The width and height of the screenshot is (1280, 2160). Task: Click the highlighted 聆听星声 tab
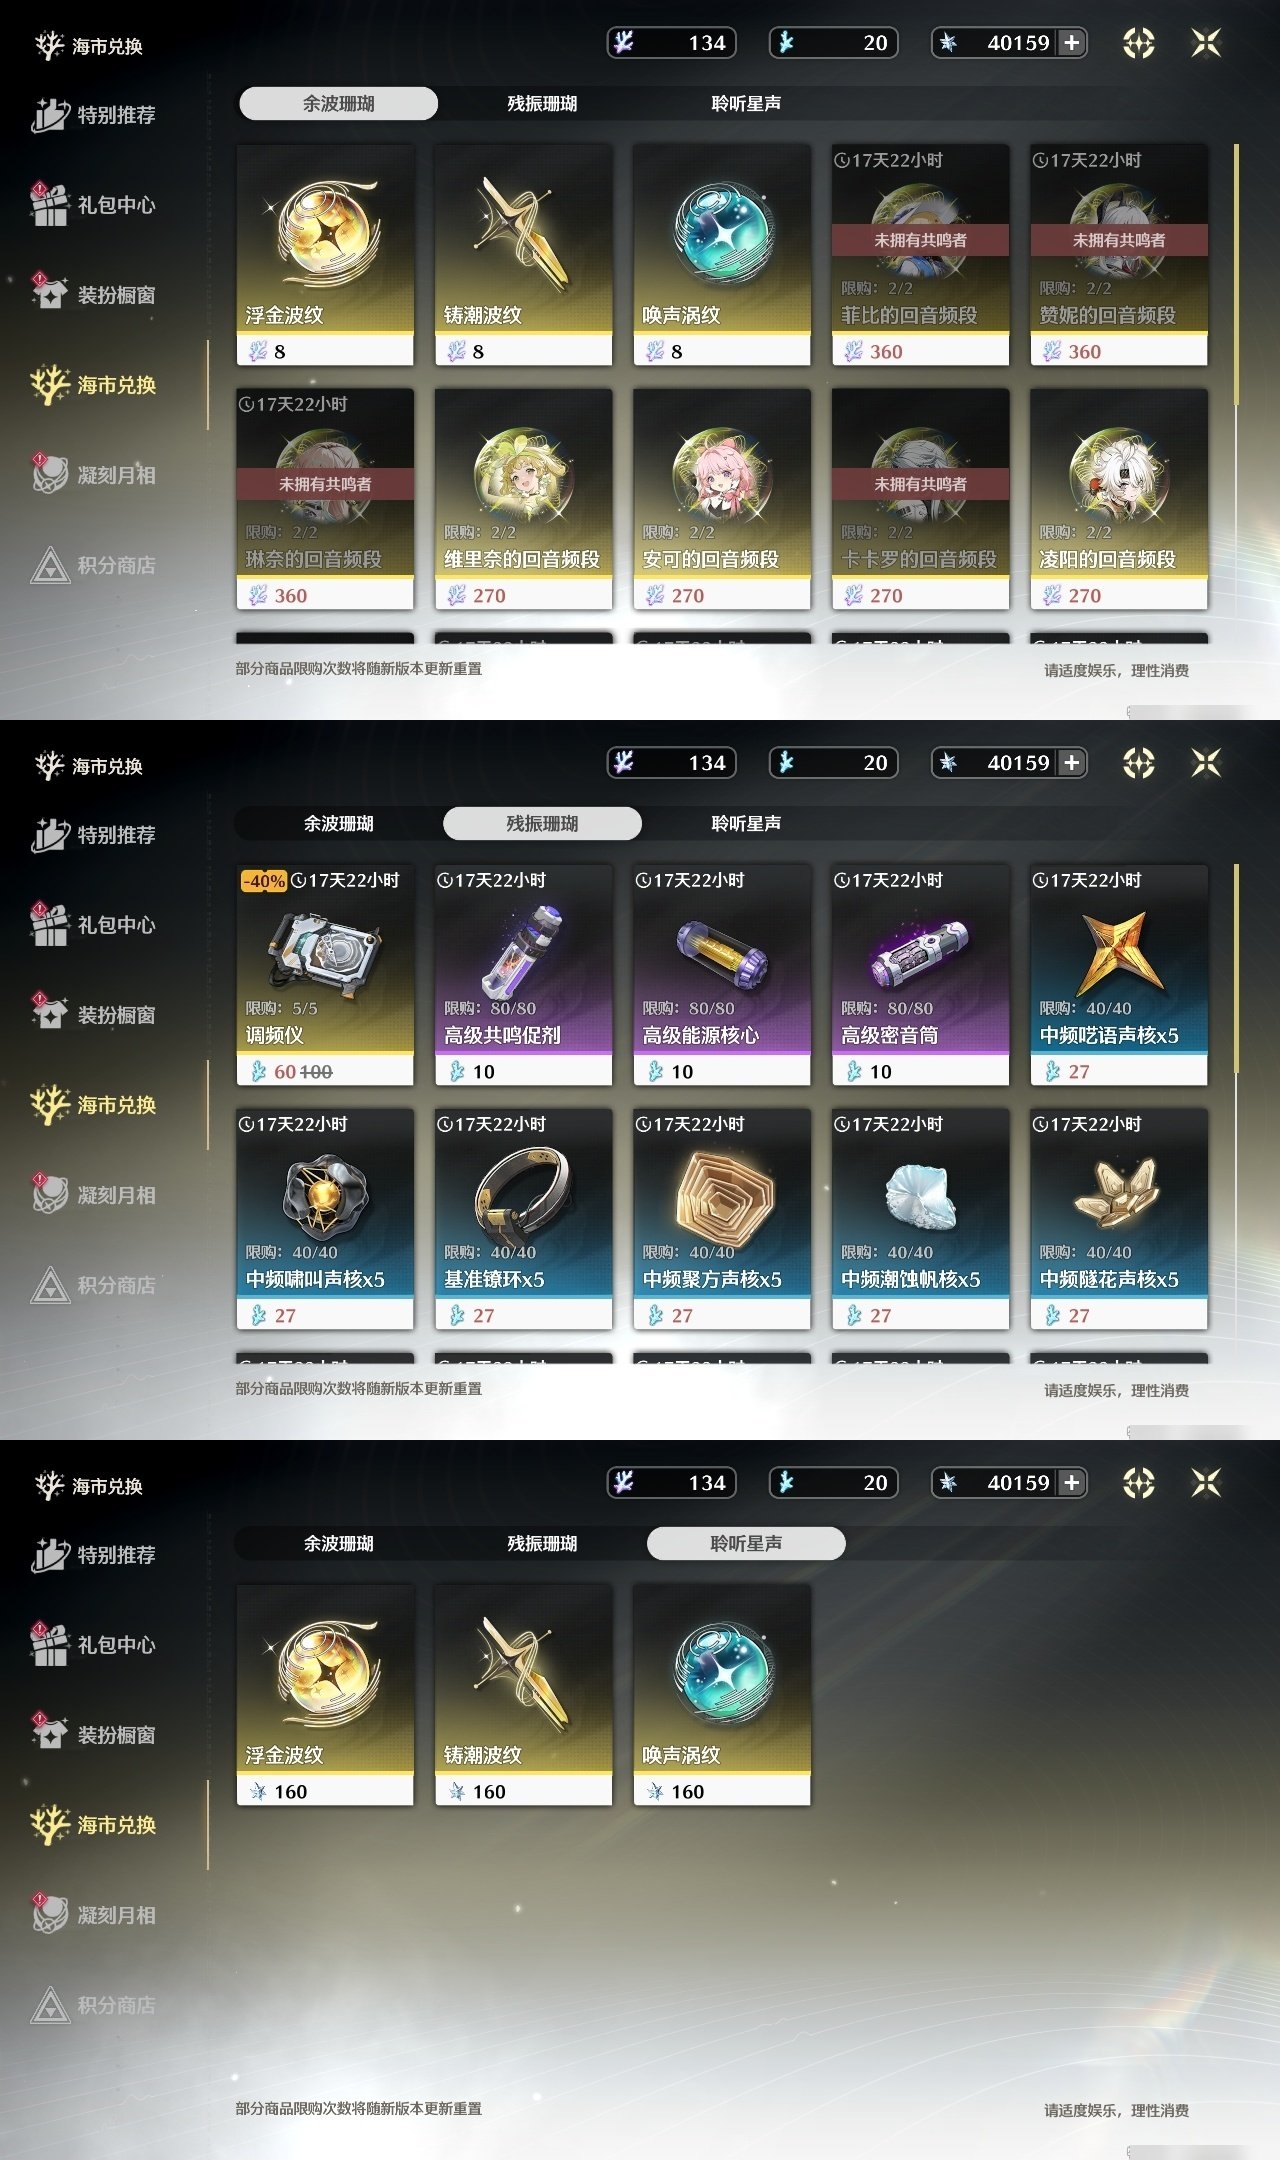(x=746, y=1543)
